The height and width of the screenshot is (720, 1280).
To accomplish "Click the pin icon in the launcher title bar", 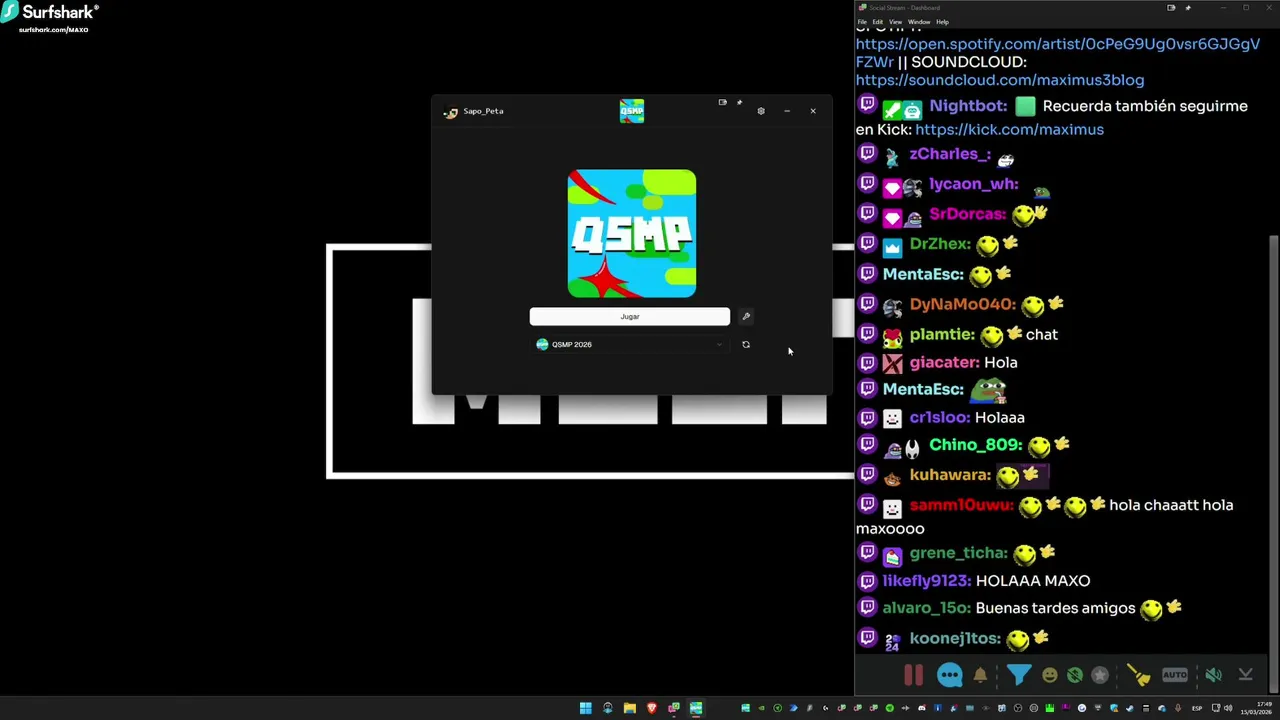I will click(x=740, y=102).
